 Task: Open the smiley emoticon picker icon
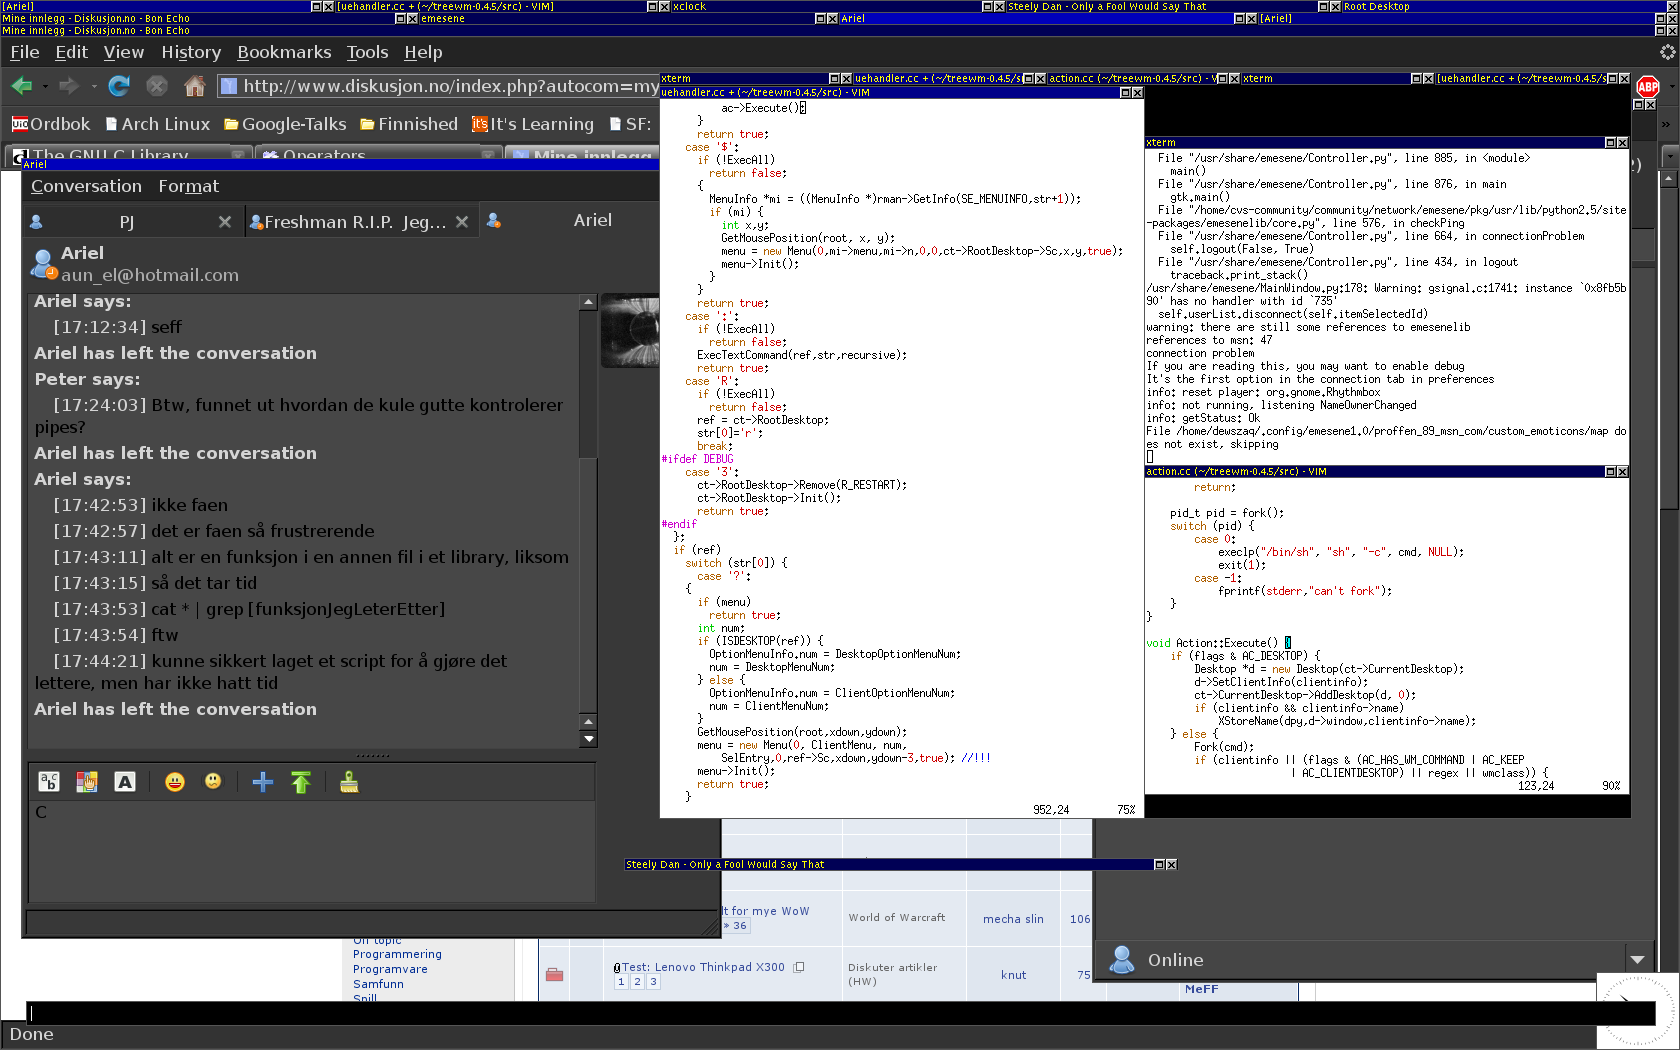coord(175,782)
